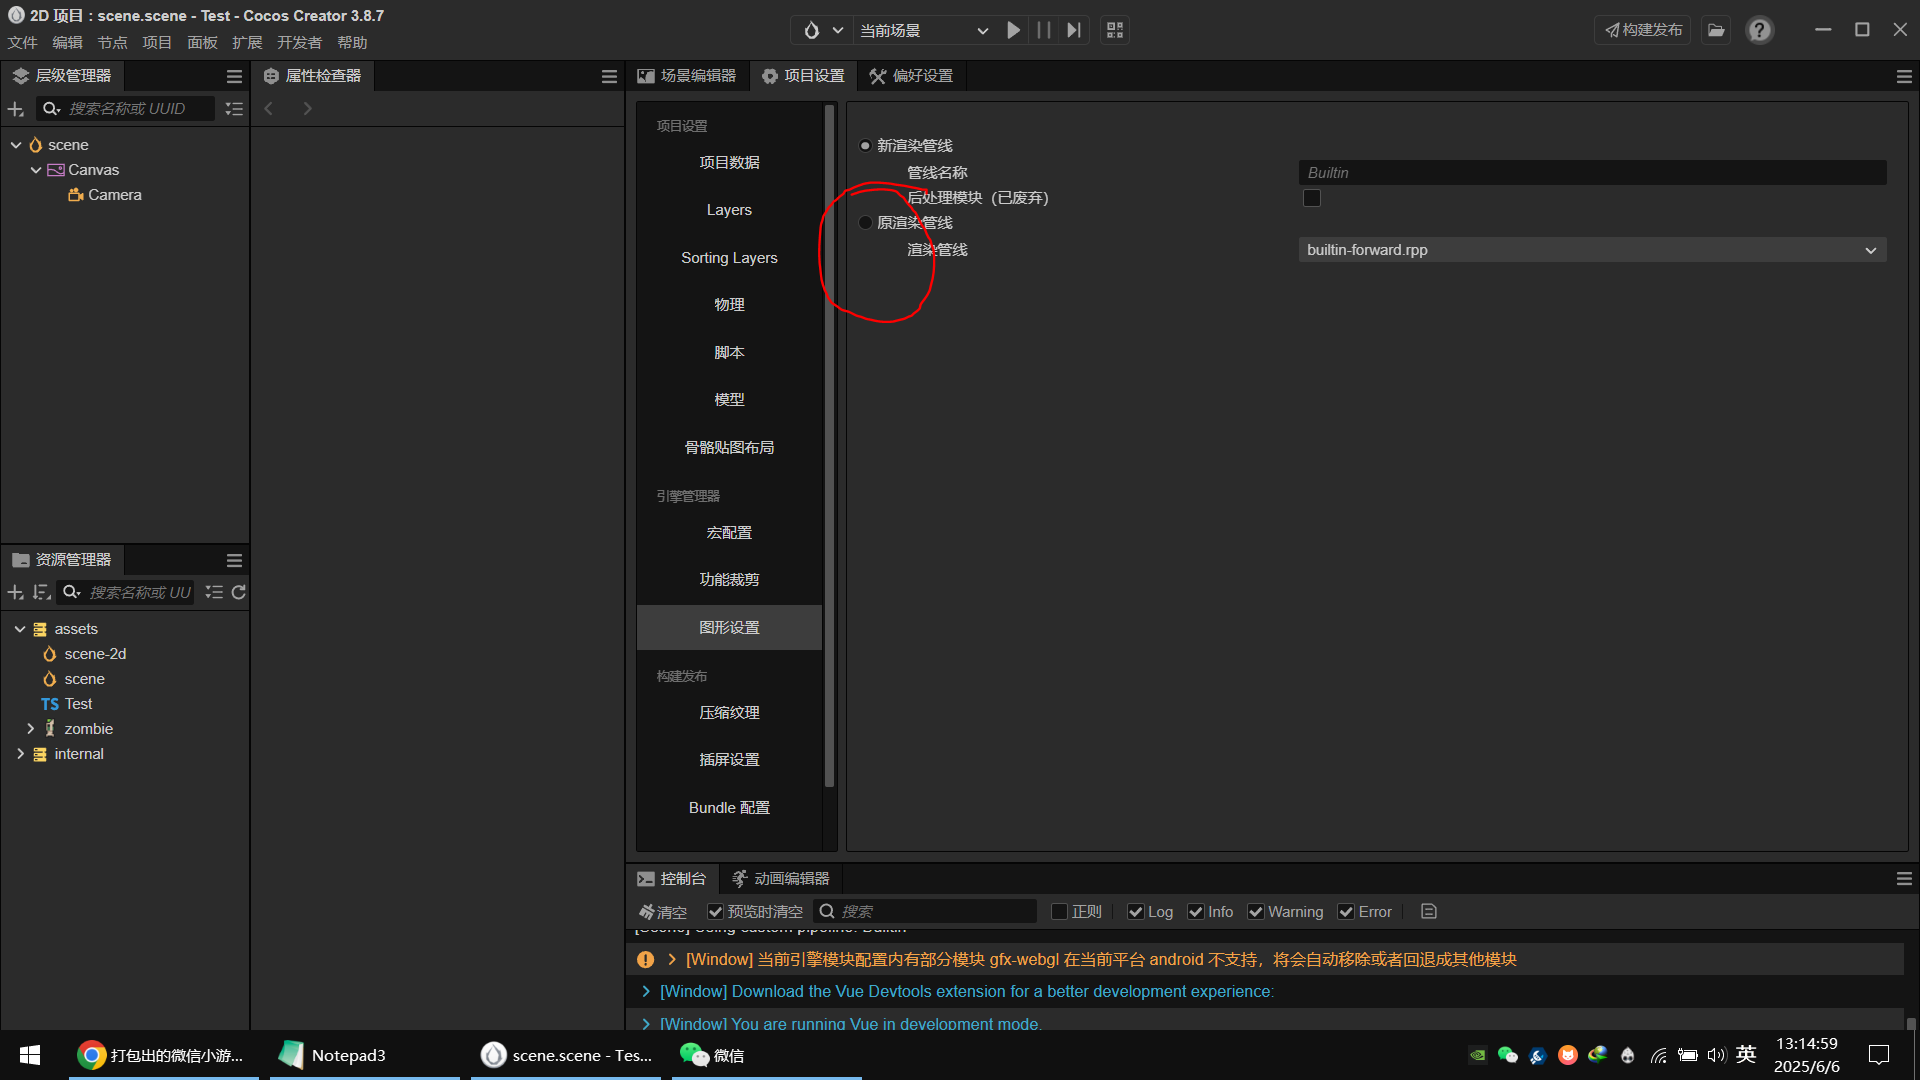
Task: Open the log file icon in console
Action: coord(1429,912)
